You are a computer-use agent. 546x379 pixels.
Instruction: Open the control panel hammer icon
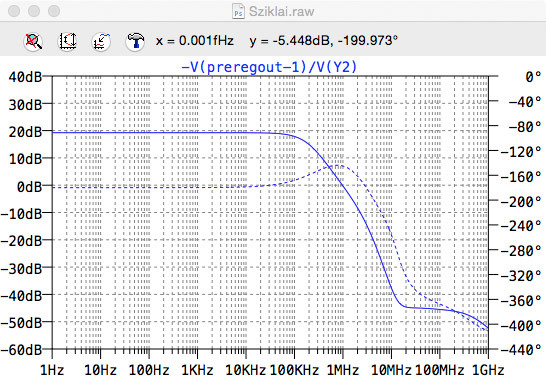tap(135, 41)
